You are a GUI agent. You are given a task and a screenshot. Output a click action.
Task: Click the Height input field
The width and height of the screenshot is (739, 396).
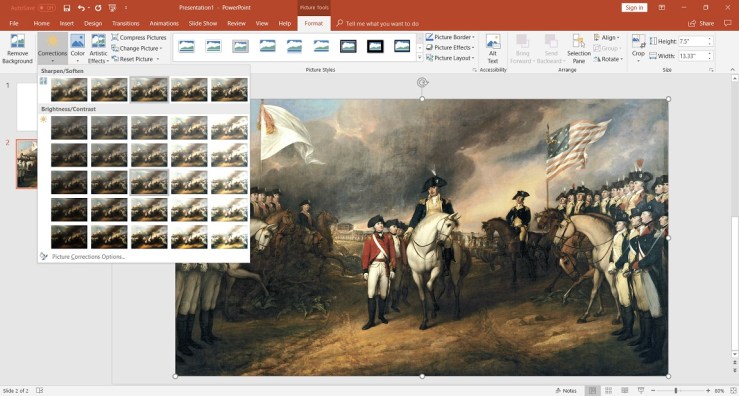click(692, 41)
